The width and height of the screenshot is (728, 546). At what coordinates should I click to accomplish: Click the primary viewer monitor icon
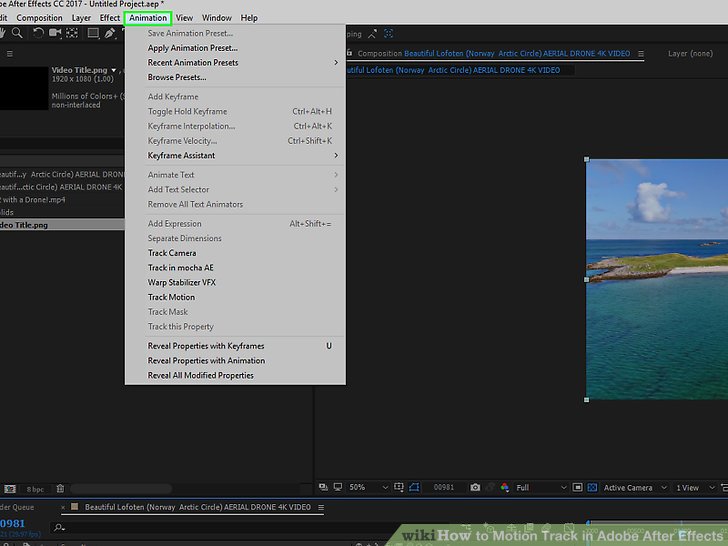point(338,487)
